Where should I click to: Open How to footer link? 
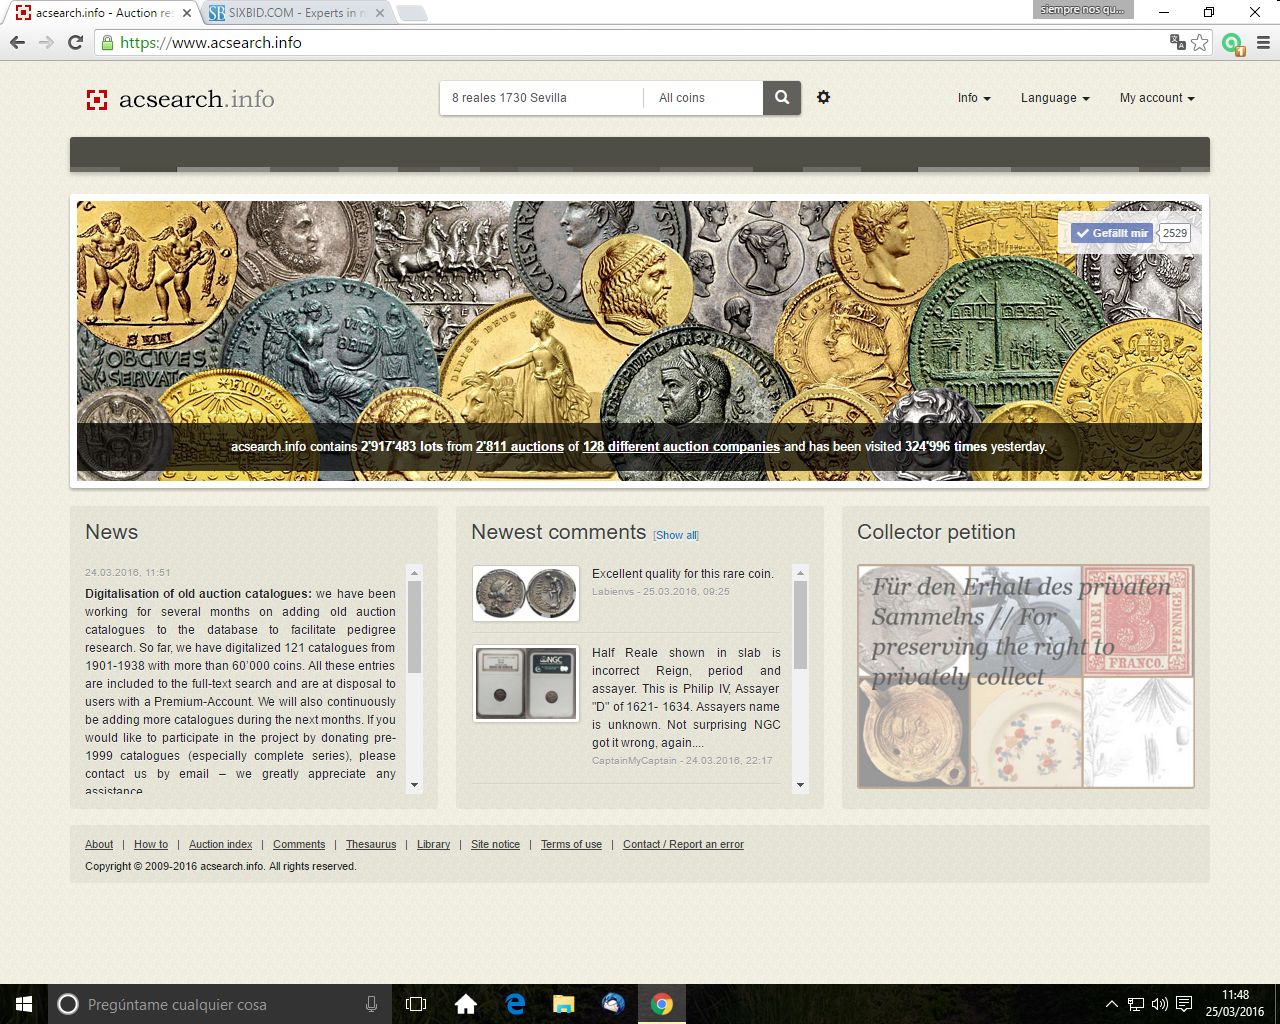(151, 844)
